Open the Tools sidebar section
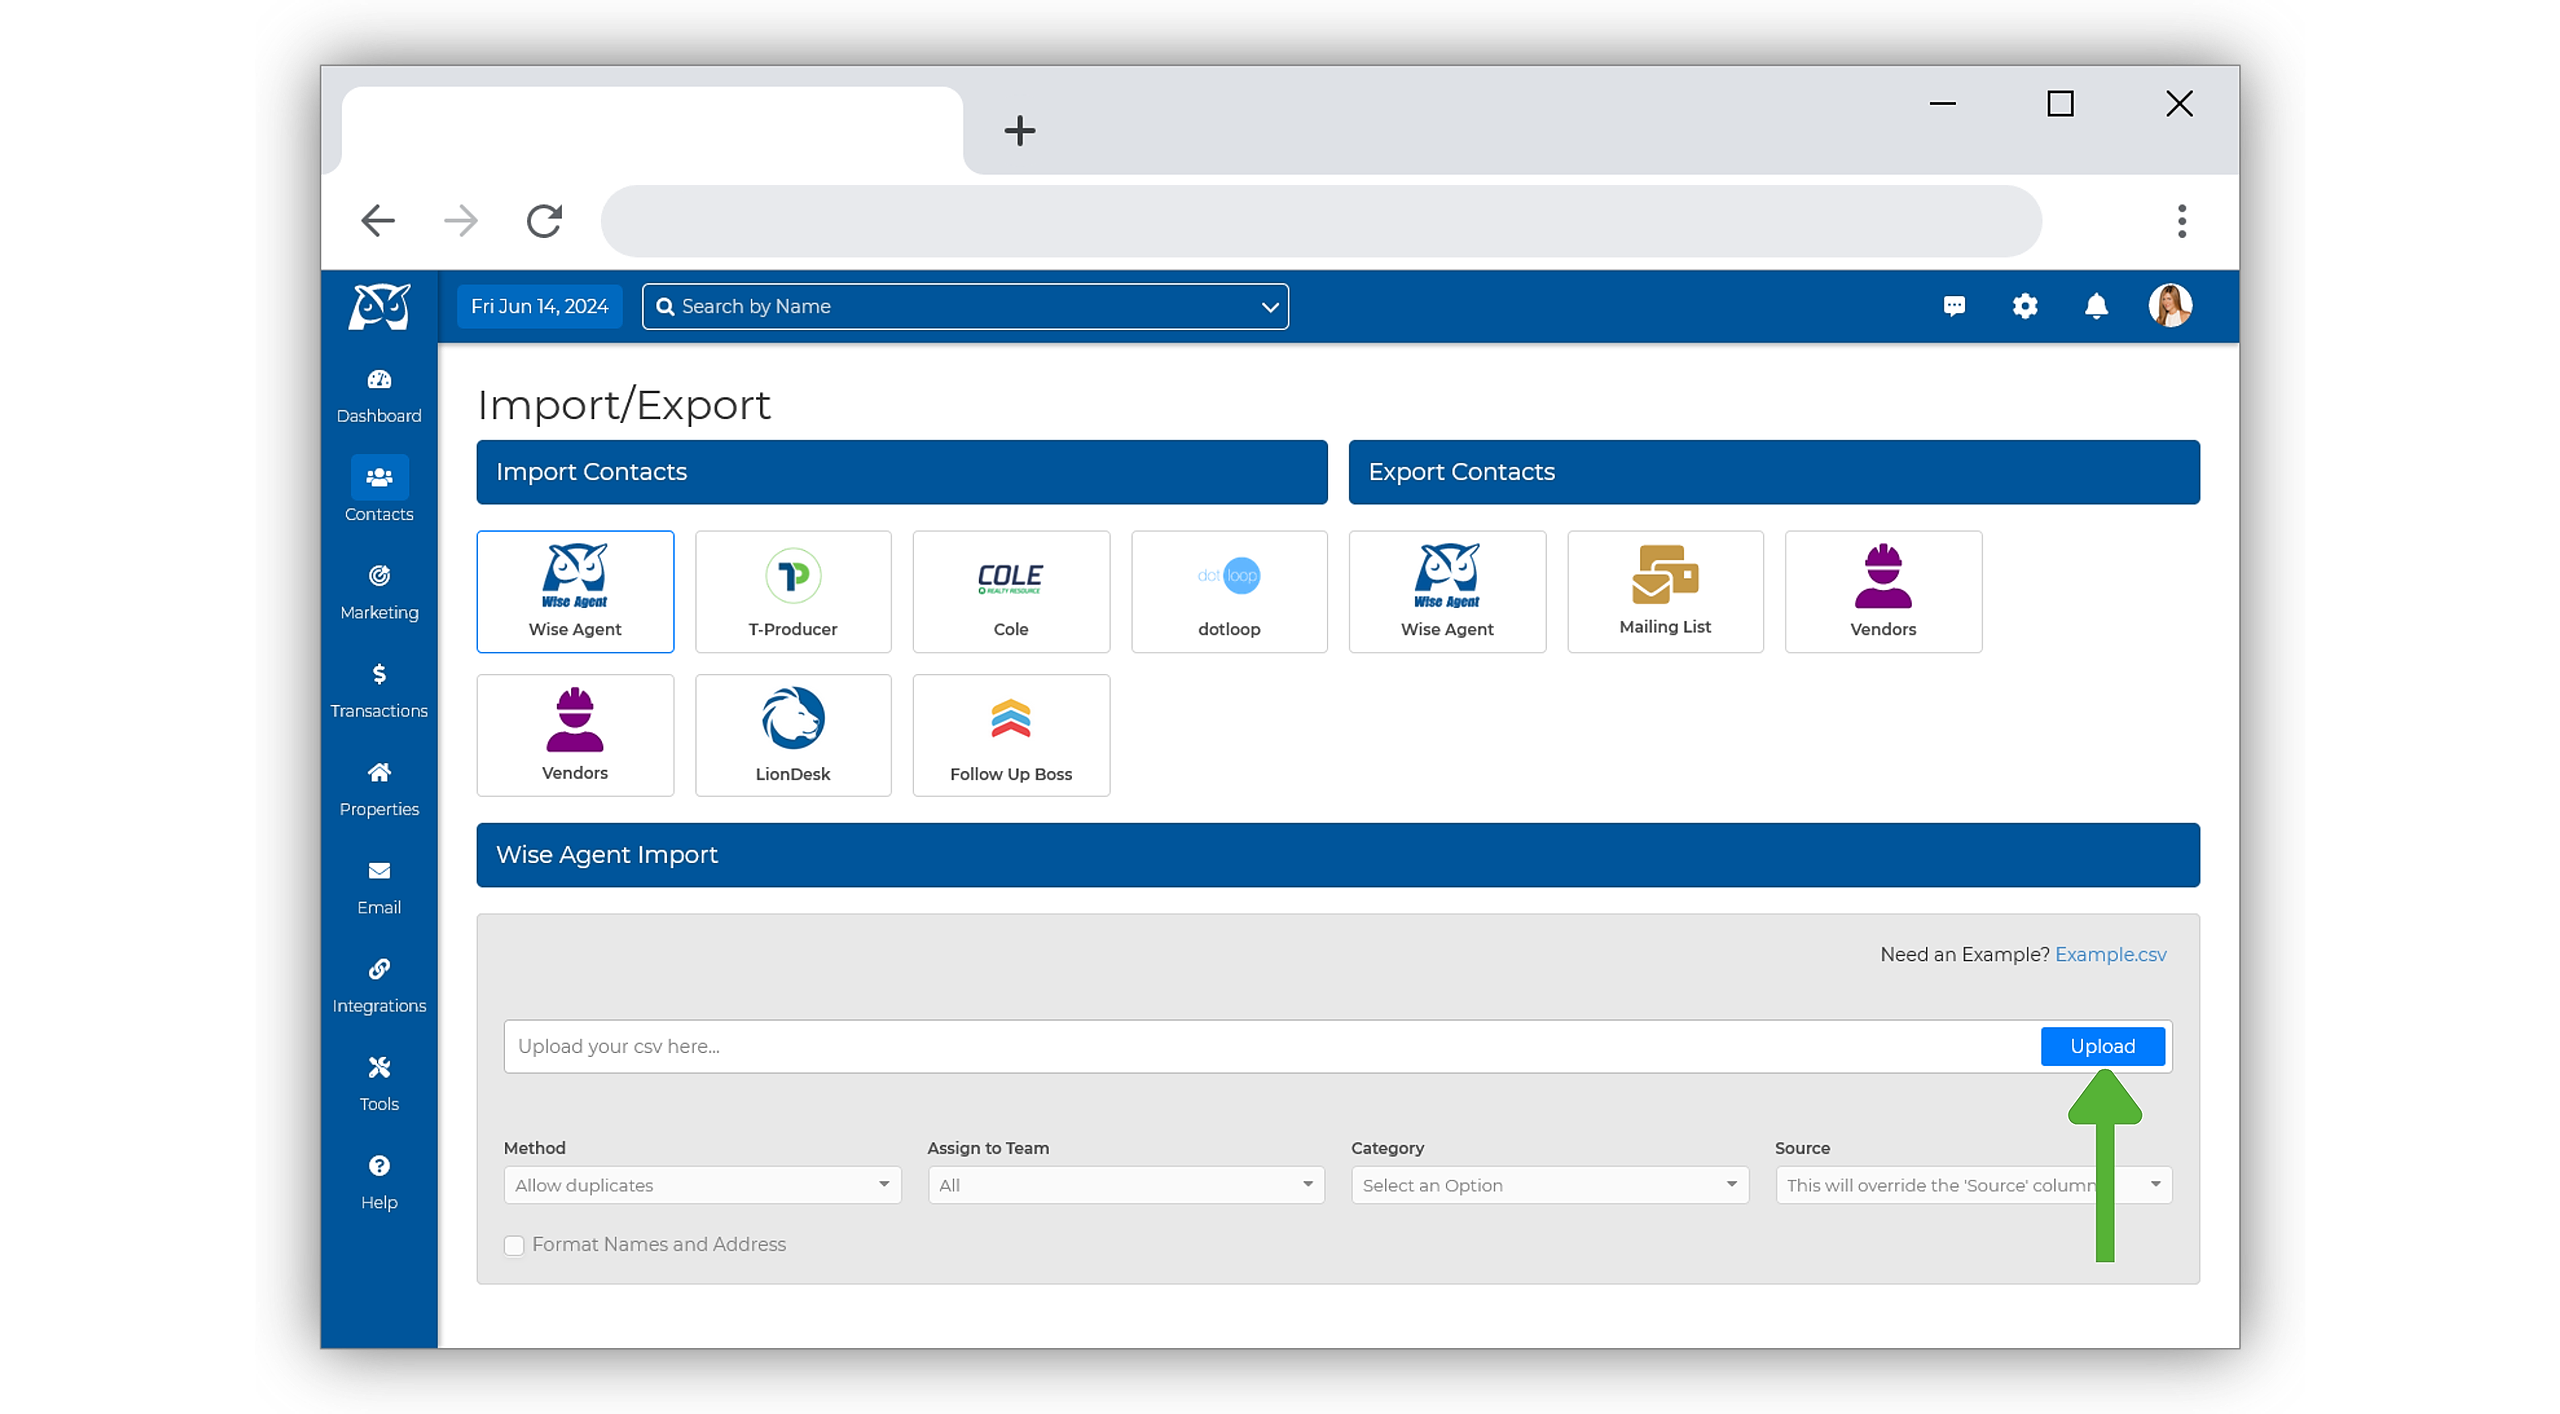This screenshot has width=2560, height=1414. [x=379, y=1084]
